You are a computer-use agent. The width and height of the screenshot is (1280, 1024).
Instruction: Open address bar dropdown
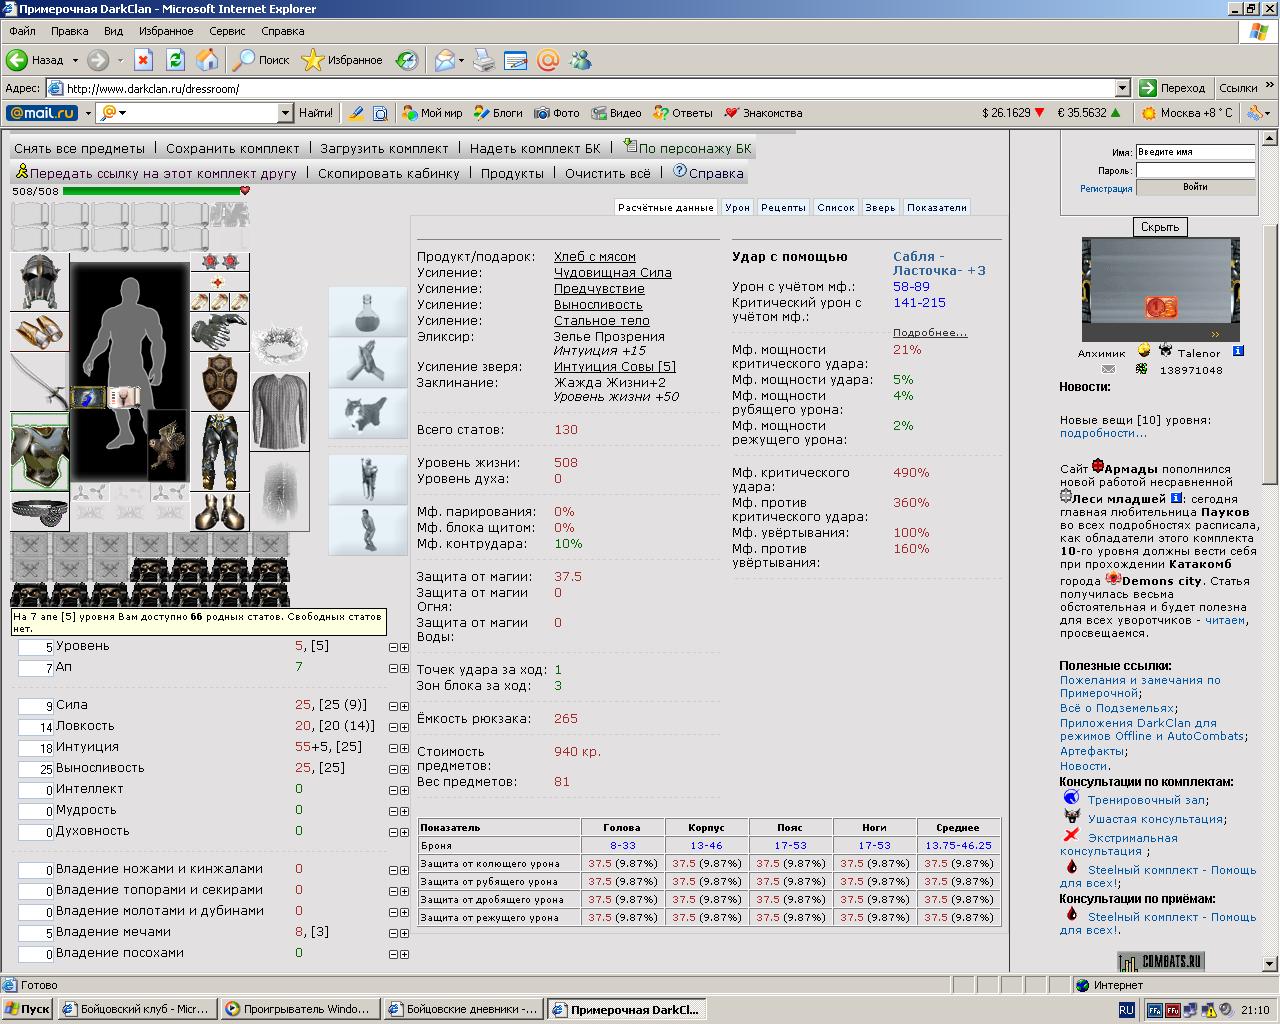click(x=1122, y=88)
